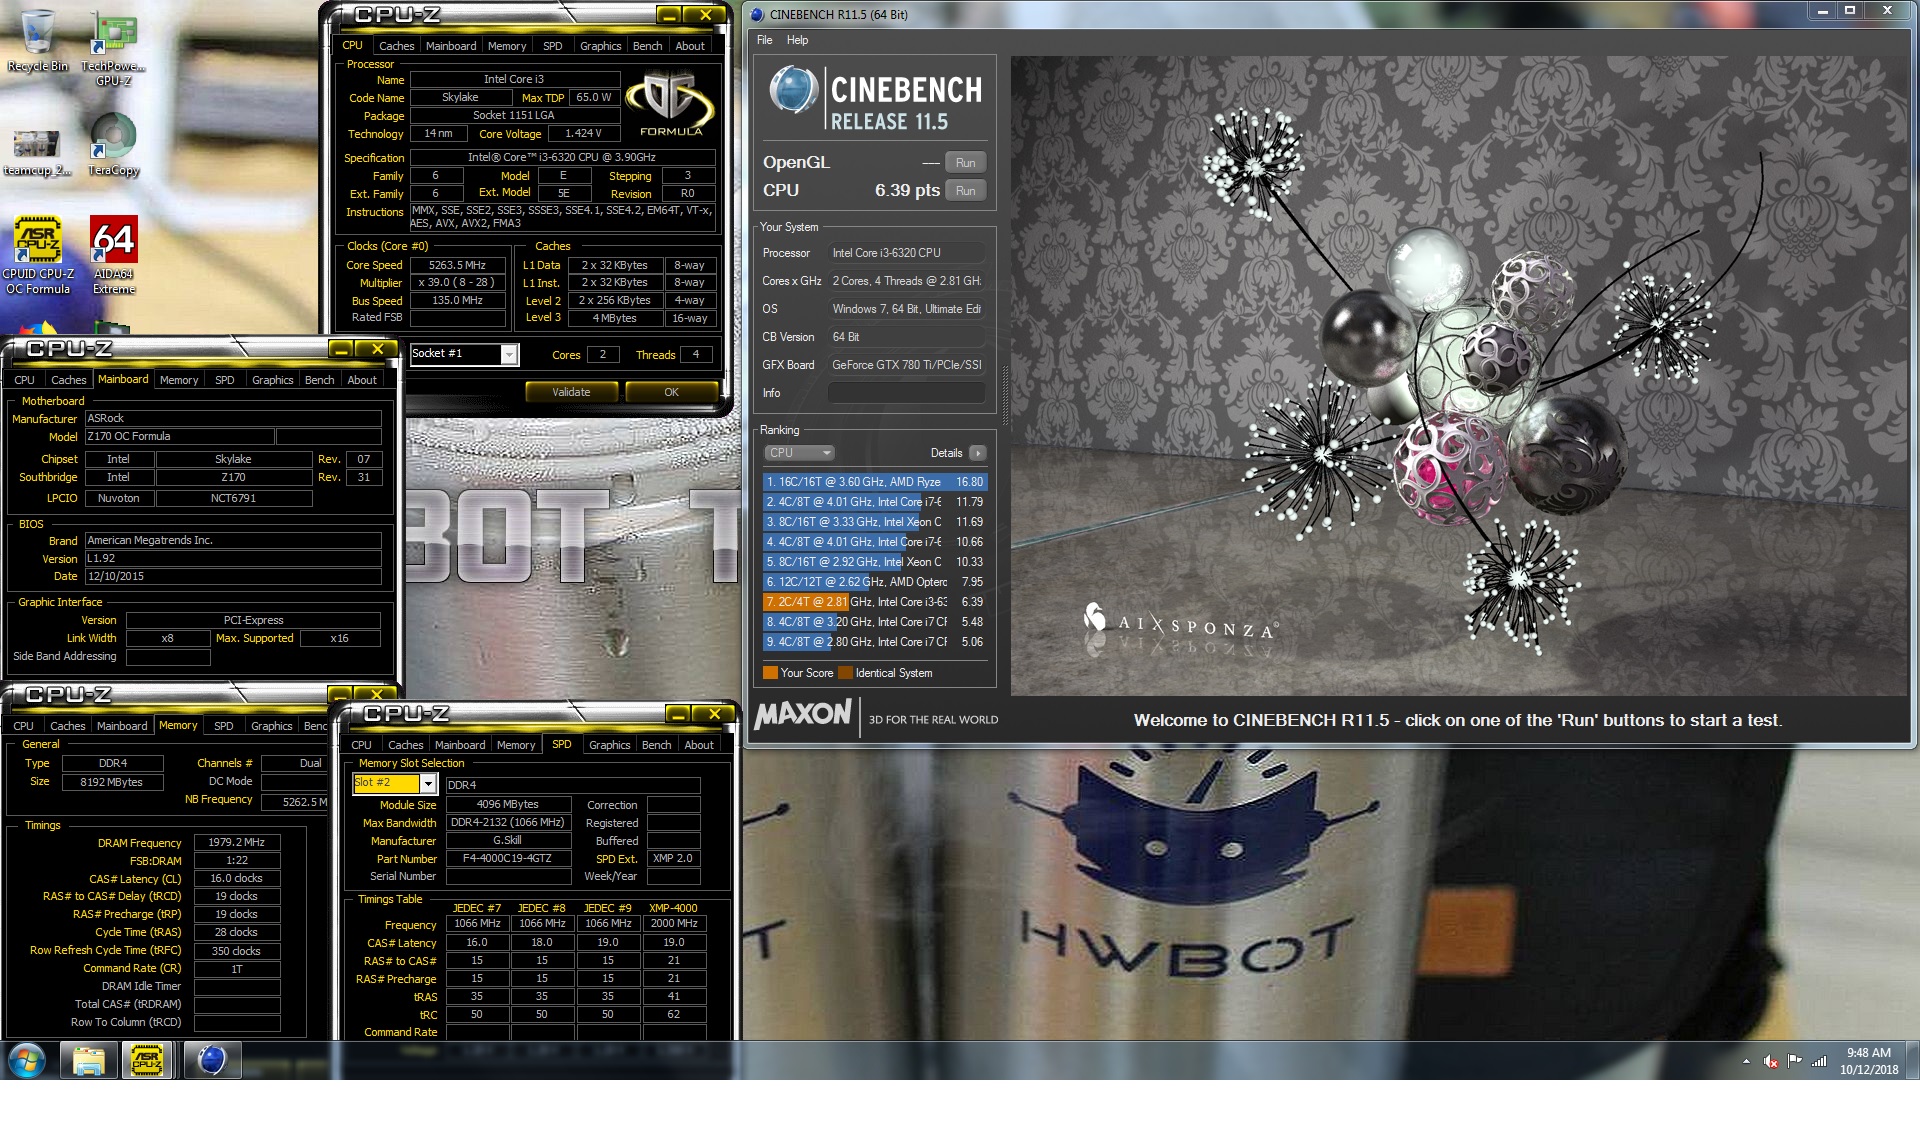Select SPD tab in Mainboard CPU-Z window

pos(225,380)
